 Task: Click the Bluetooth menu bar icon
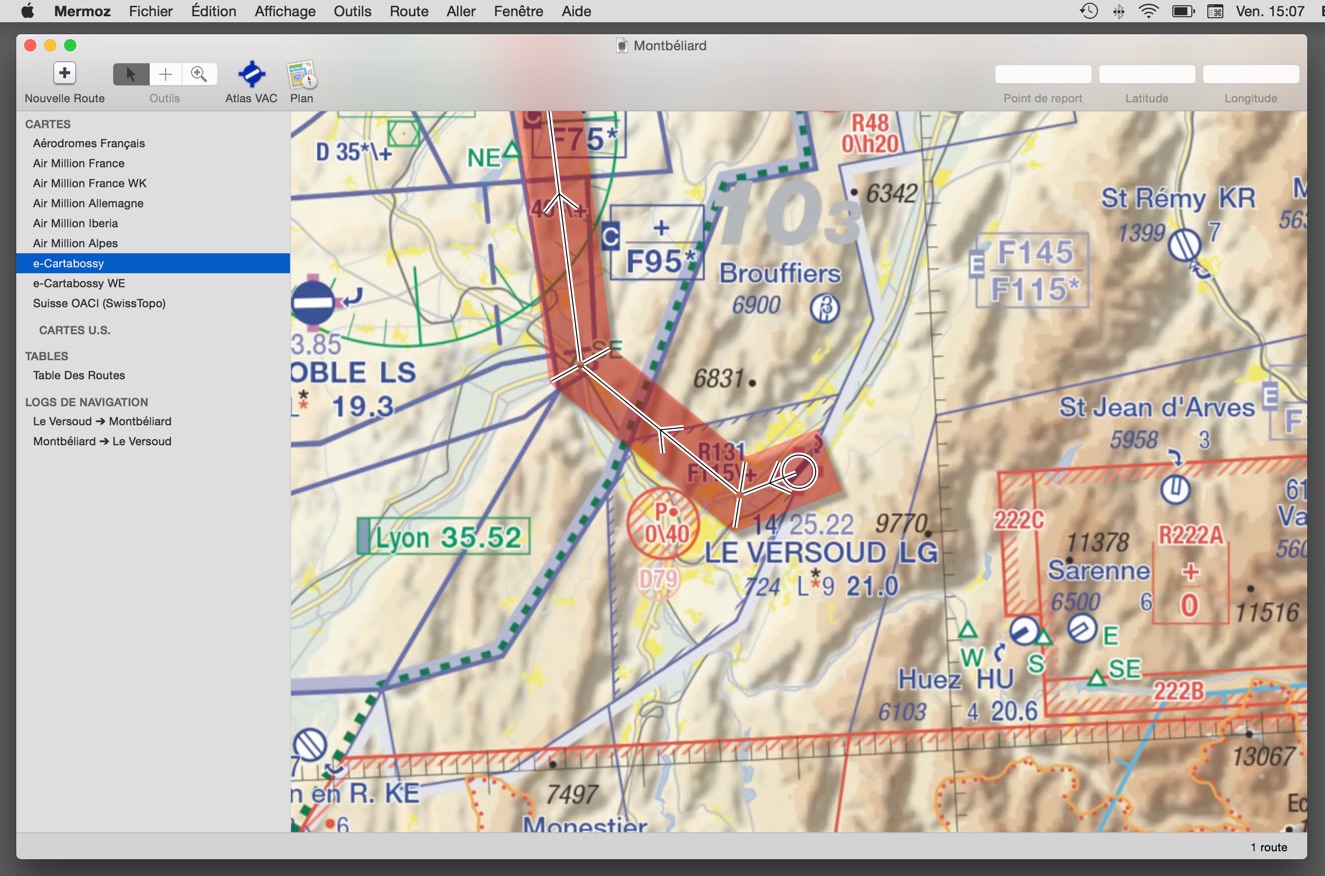(1119, 11)
